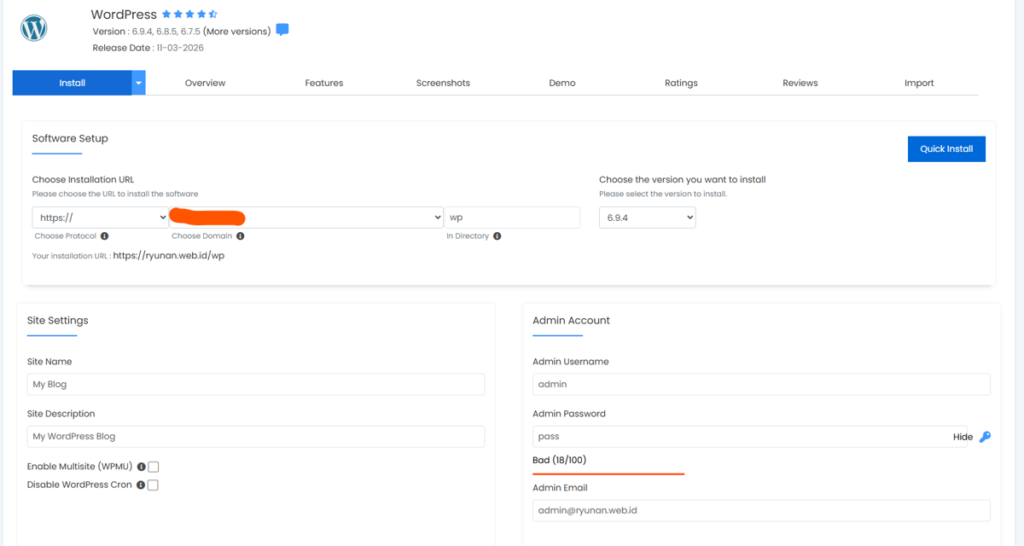
Task: View the Ratings tab
Action: [x=681, y=83]
